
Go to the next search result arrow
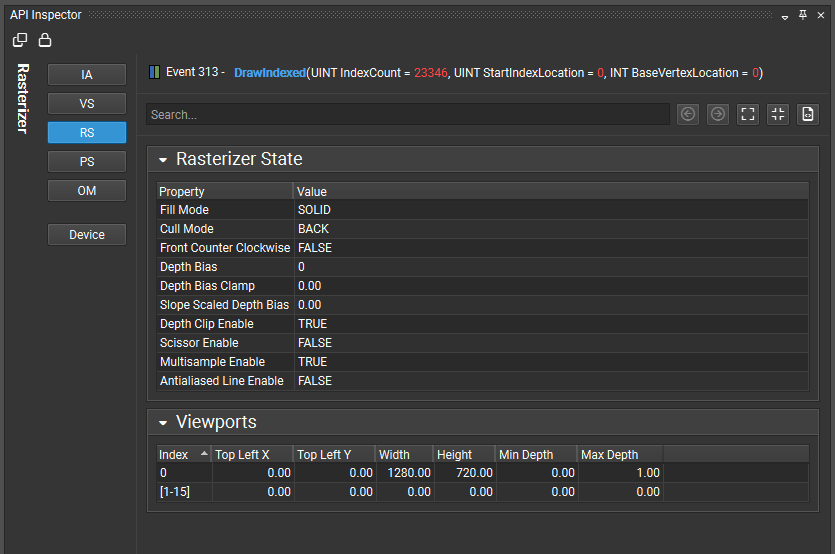(718, 114)
